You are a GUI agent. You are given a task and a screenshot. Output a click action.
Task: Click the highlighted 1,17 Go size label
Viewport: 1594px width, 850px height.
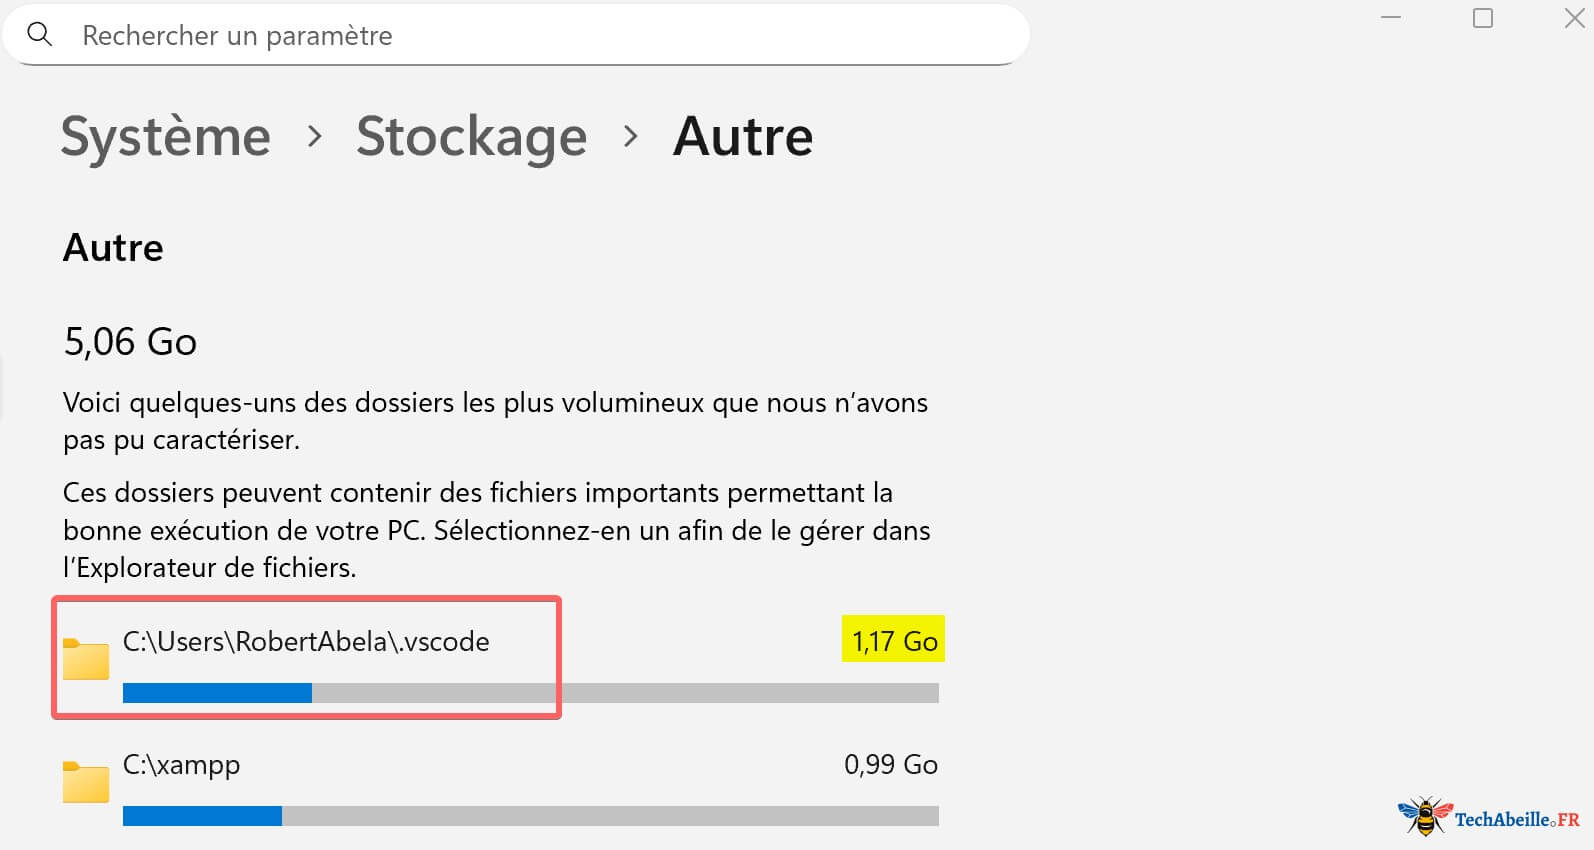892,640
